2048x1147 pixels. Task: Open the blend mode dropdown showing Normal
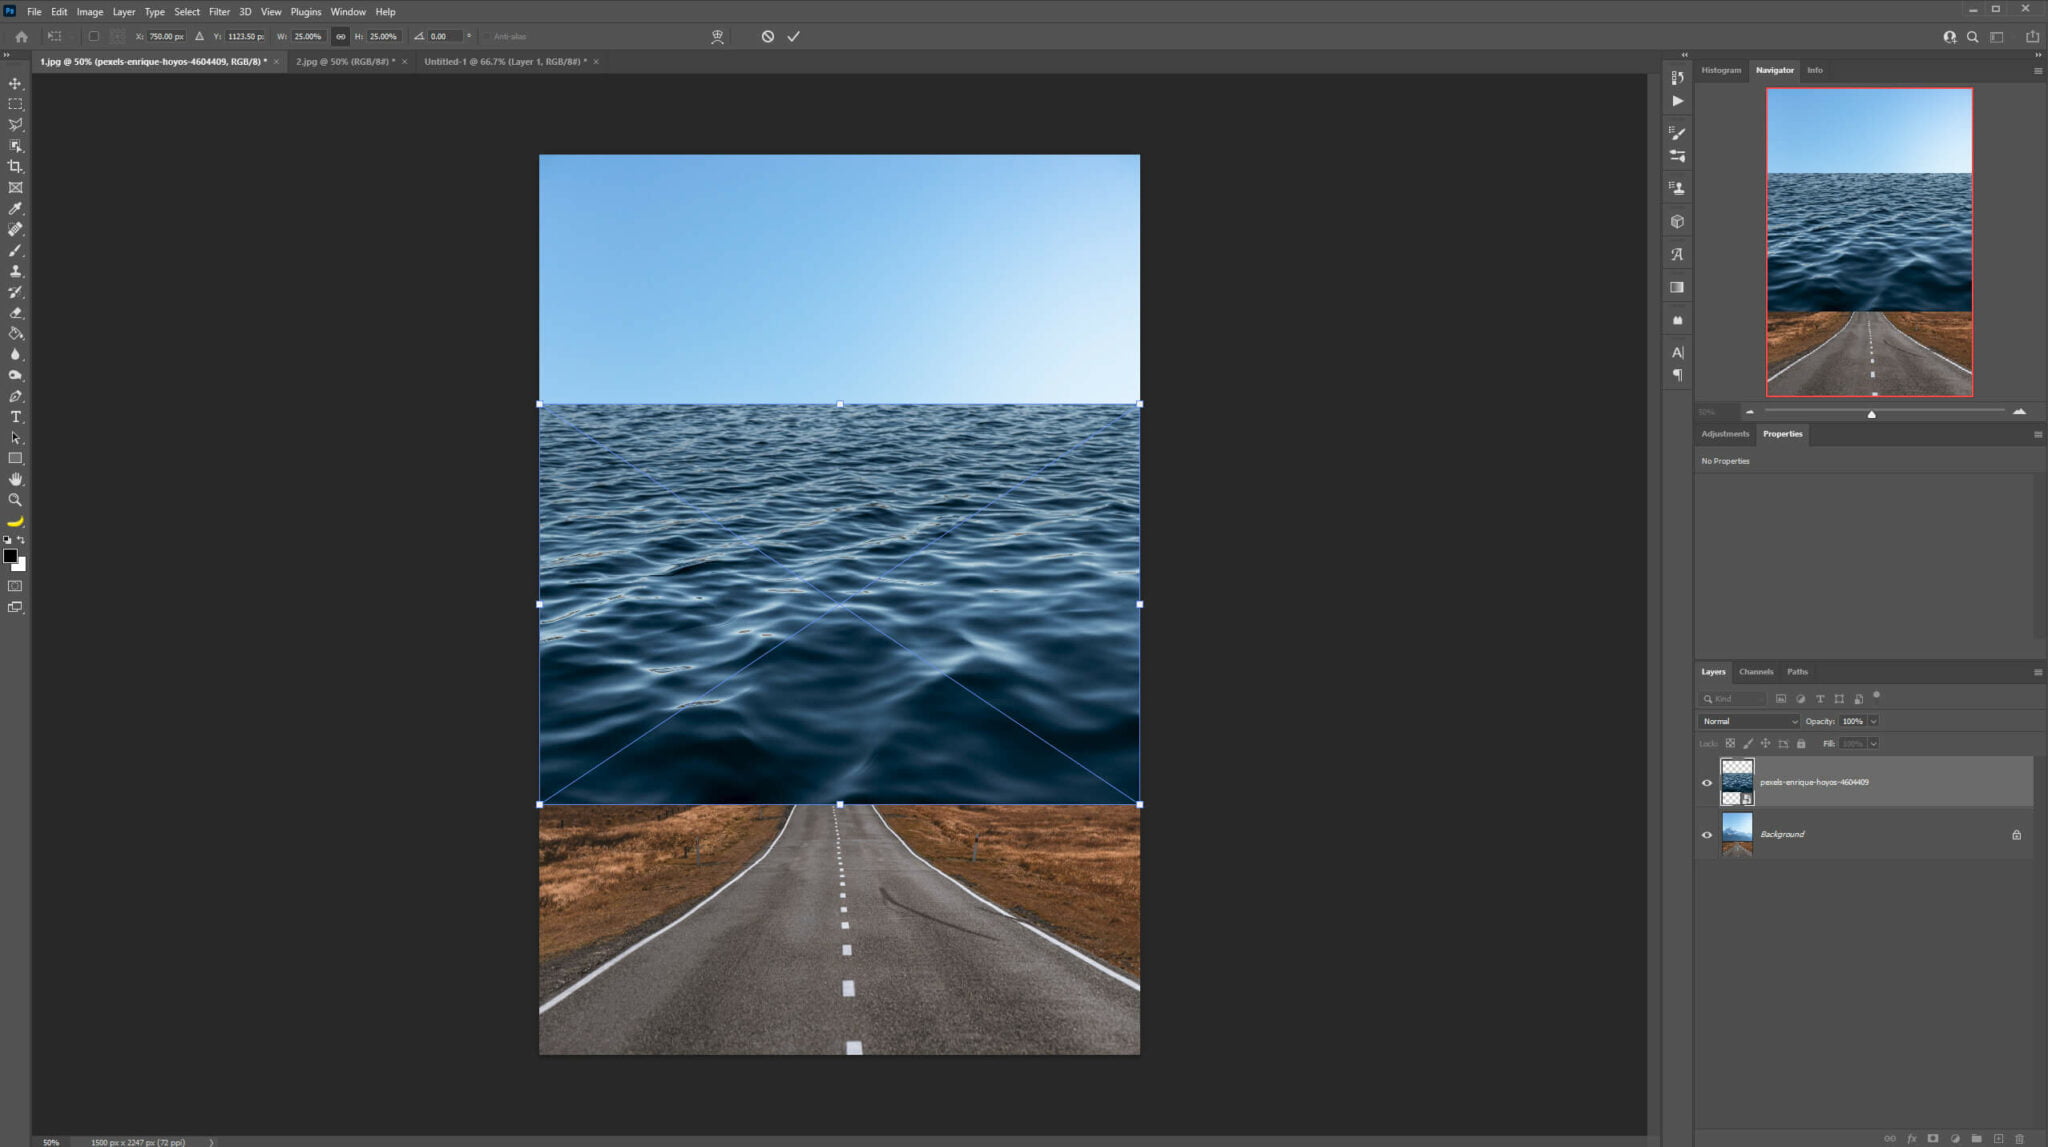(x=1748, y=721)
